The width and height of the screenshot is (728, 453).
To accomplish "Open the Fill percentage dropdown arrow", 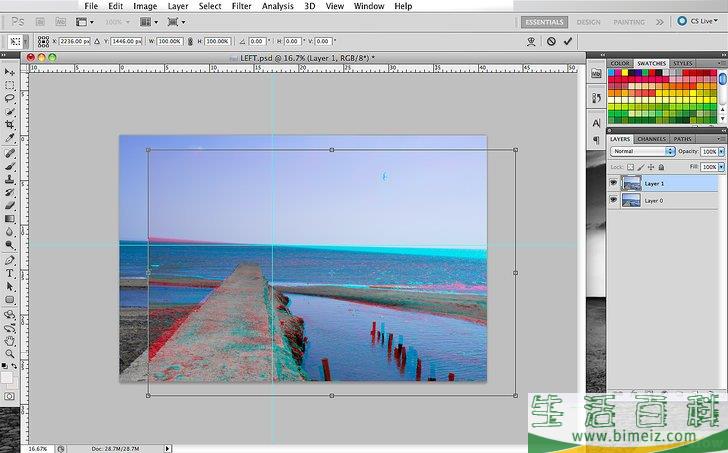I will point(721,166).
